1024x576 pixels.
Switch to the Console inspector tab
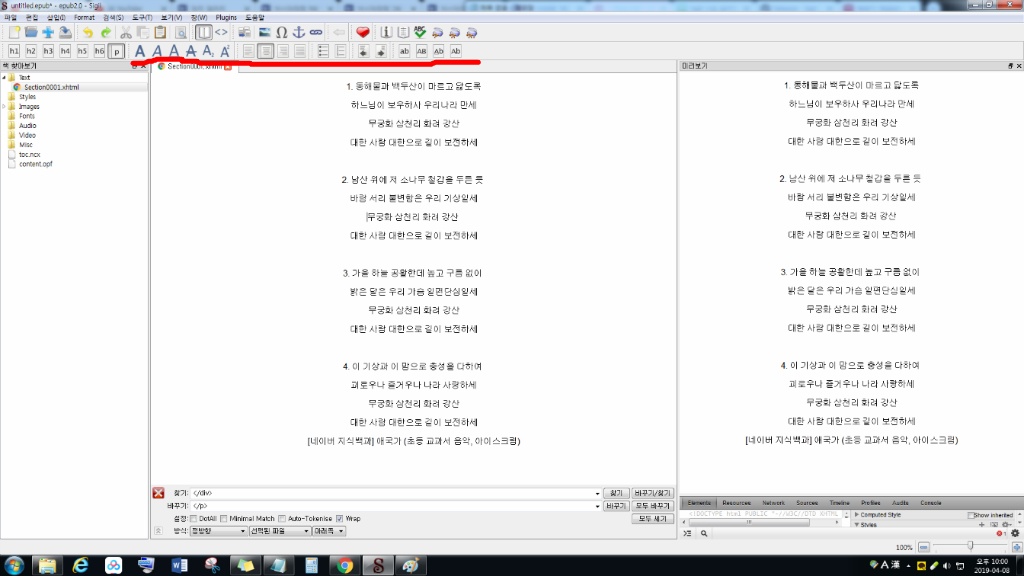point(931,503)
